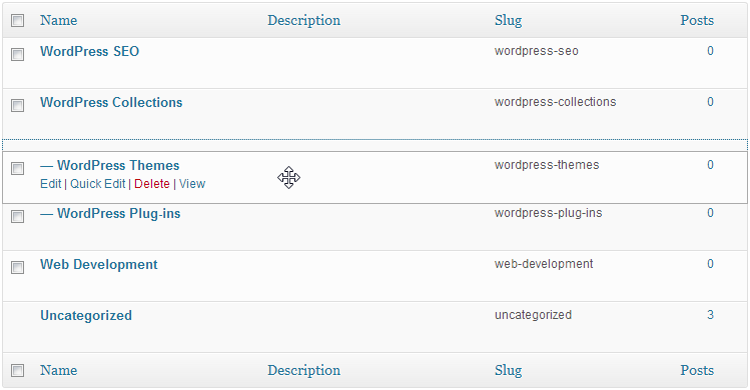
Task: Click post count 0 for WordPress Collections
Action: click(710, 102)
